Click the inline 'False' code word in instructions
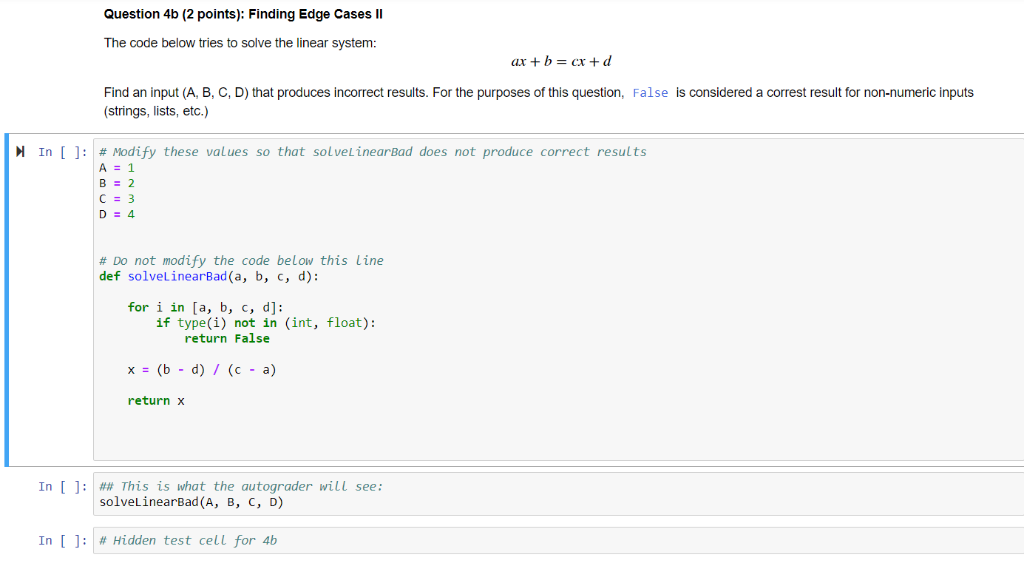This screenshot has width=1024, height=566. coord(650,93)
